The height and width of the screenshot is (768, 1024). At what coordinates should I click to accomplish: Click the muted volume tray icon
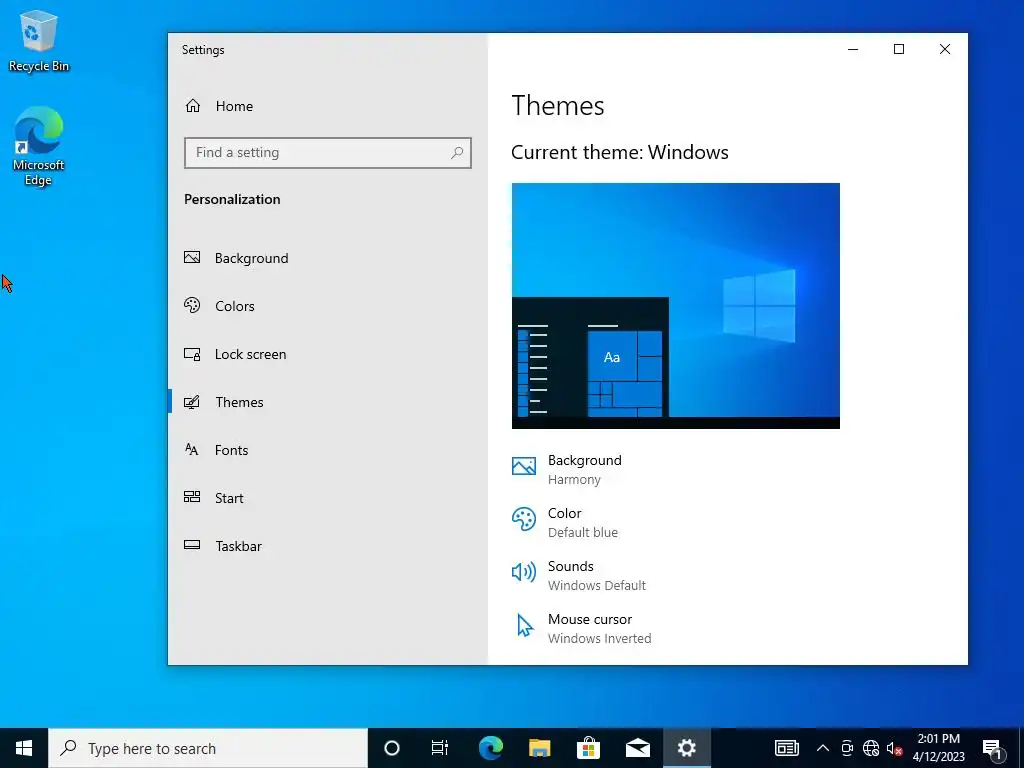(x=895, y=748)
